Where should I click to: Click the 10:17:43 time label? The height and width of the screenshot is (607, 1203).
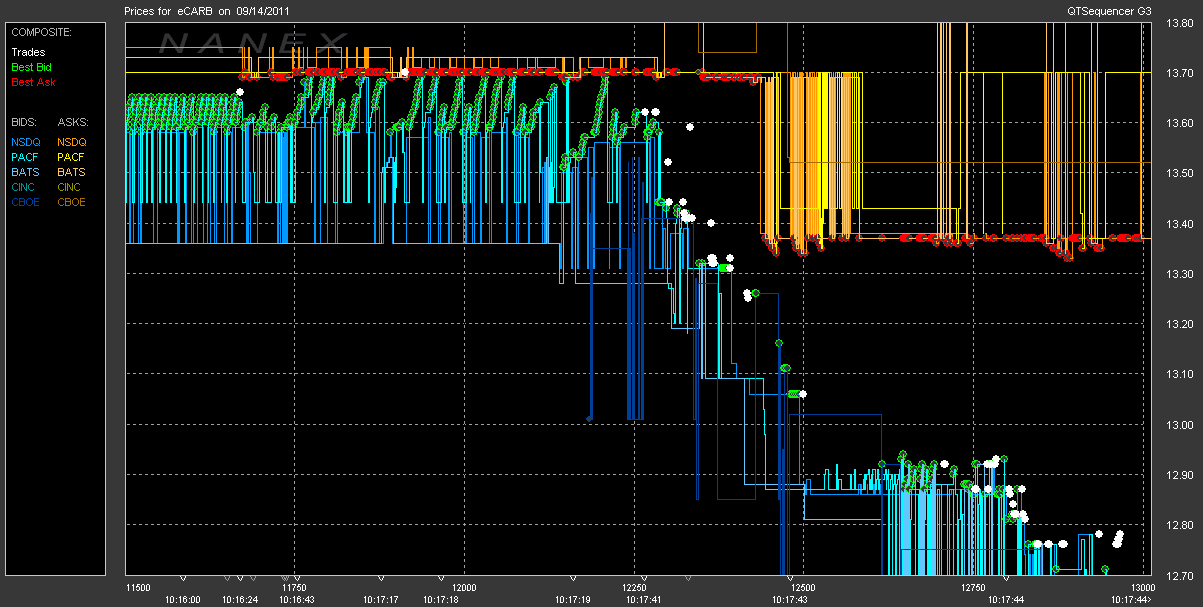pyautogui.click(x=792, y=600)
